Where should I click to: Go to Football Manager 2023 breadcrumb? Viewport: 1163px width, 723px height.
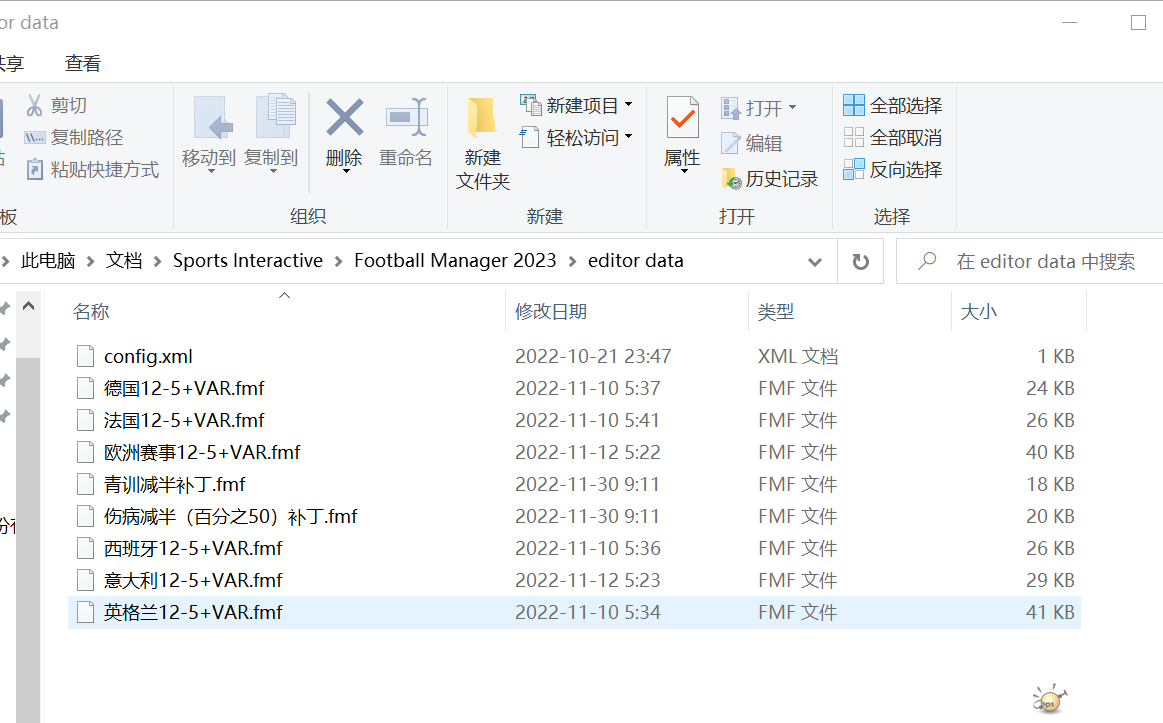(455, 261)
